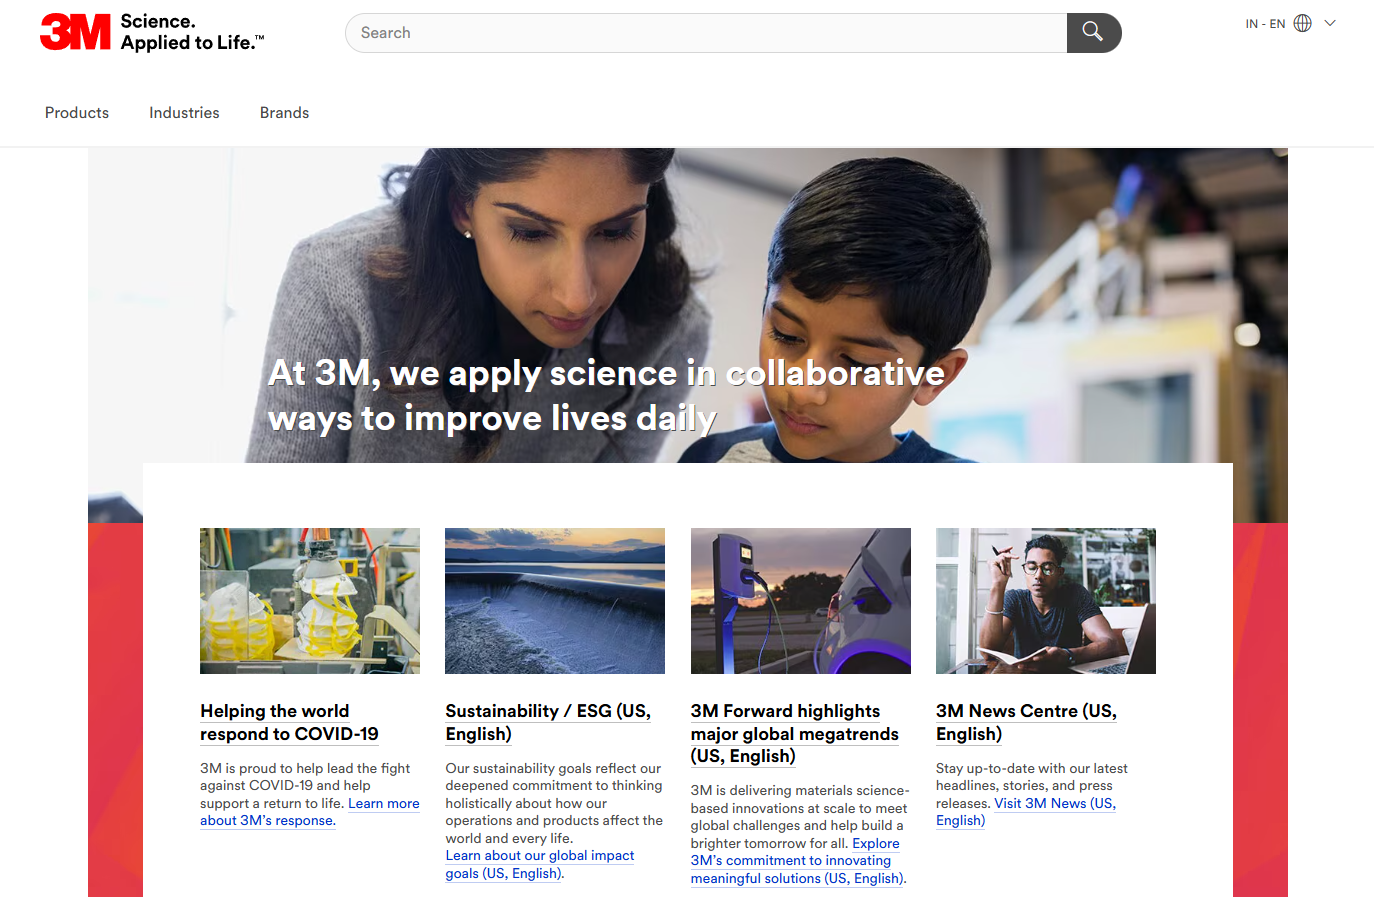Click the globe language icon
Viewport: 1374px width, 897px height.
tap(1302, 23)
